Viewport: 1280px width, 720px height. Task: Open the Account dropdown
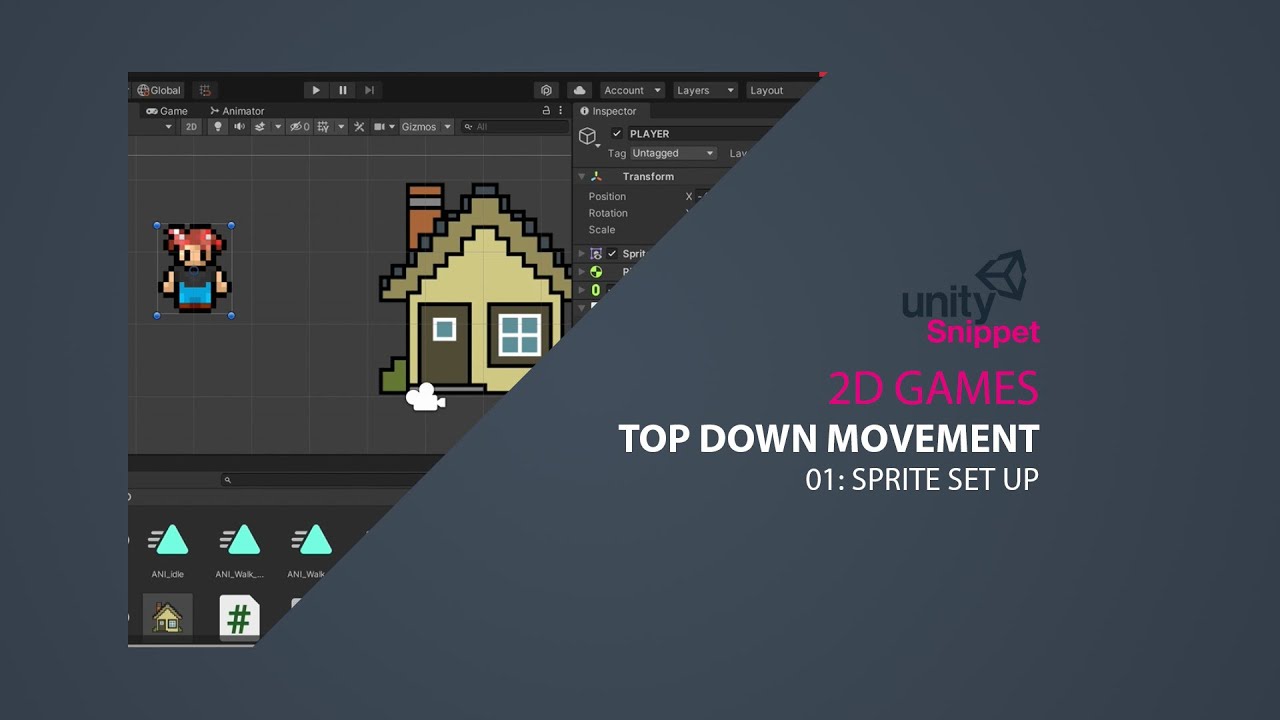tap(631, 90)
